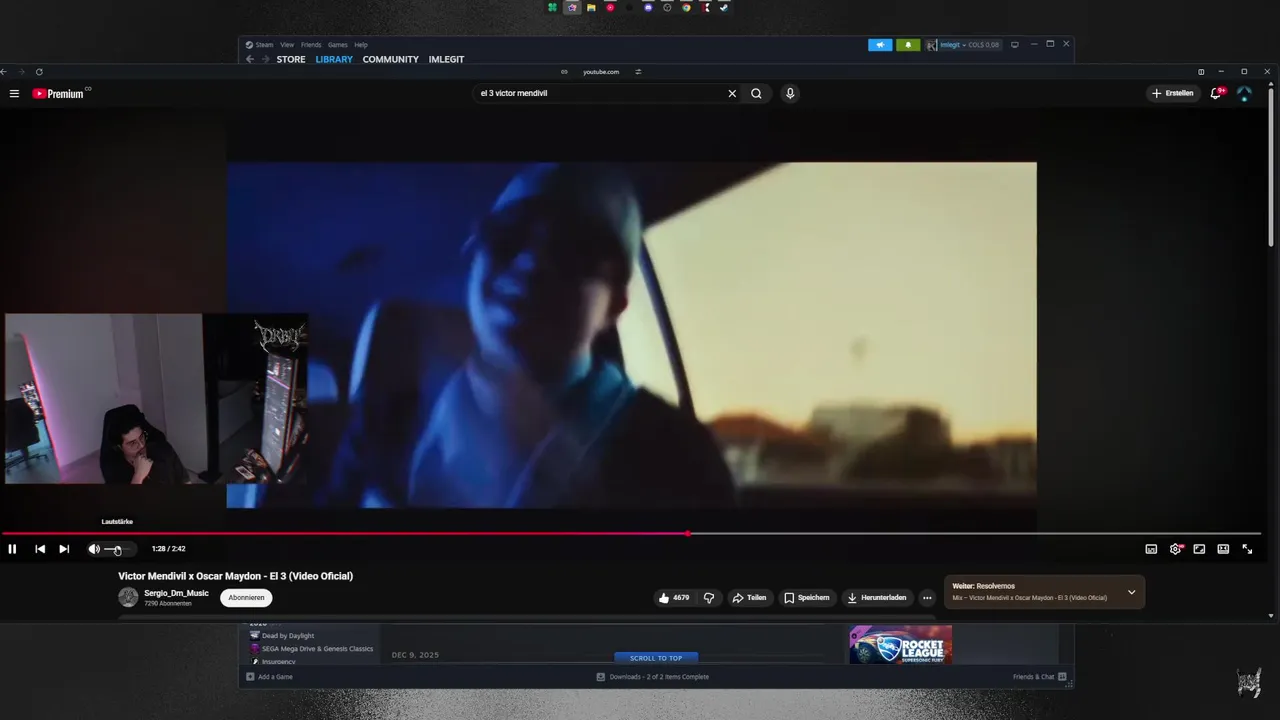Skip to the previous video
The width and height of the screenshot is (1280, 720).
[40, 549]
